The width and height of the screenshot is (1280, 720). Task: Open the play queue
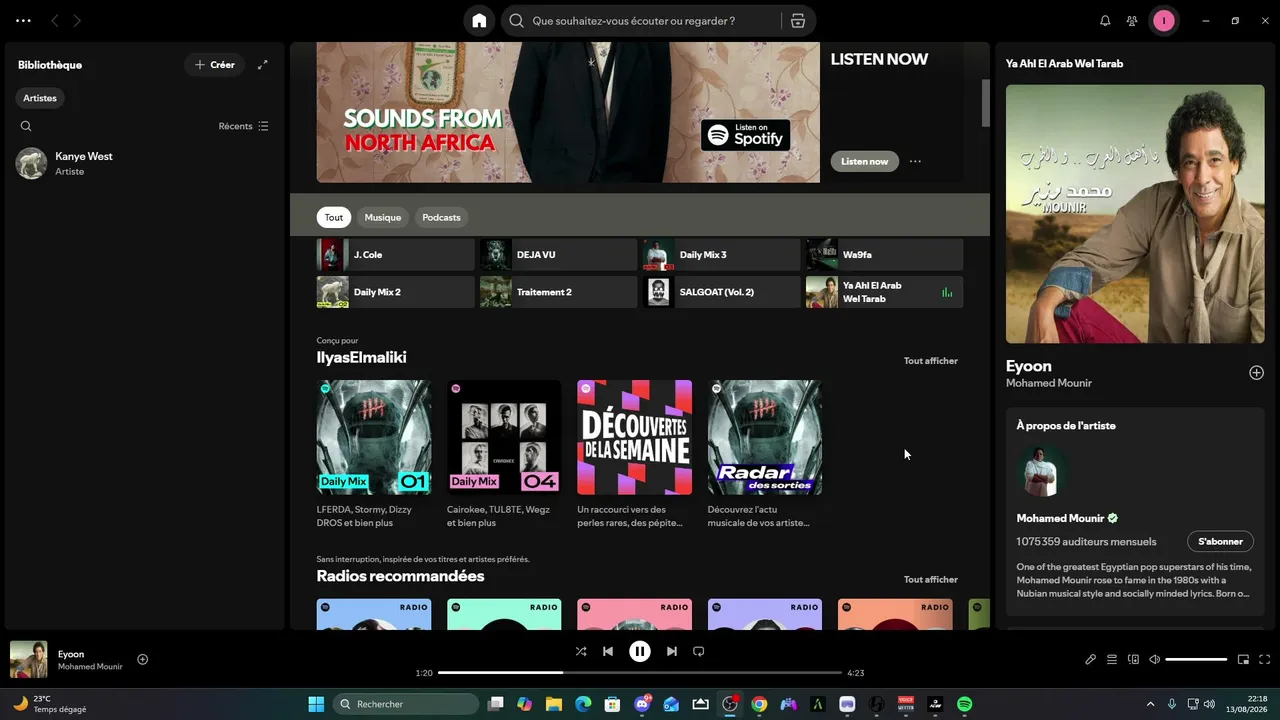pos(1112,659)
